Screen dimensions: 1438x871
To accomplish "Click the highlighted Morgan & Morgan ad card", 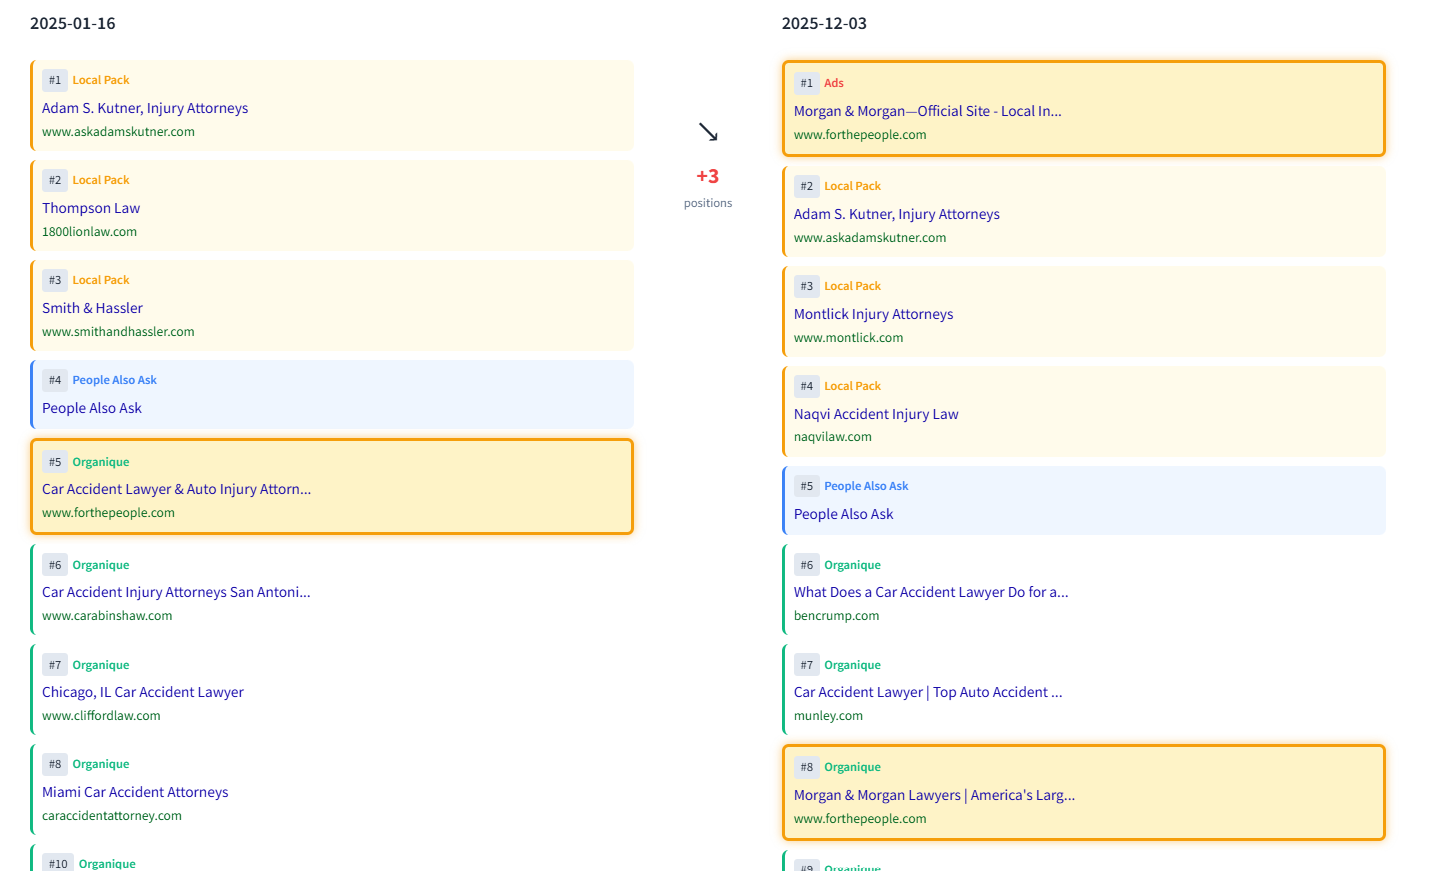I will 1083,108.
